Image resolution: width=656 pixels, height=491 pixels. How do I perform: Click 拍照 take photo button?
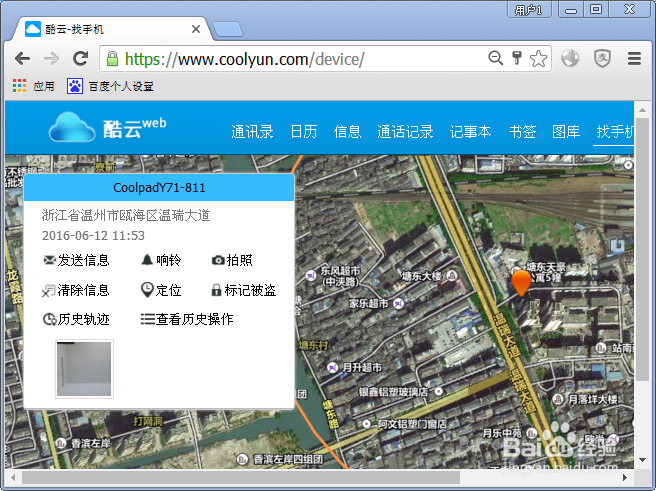pyautogui.click(x=232, y=260)
